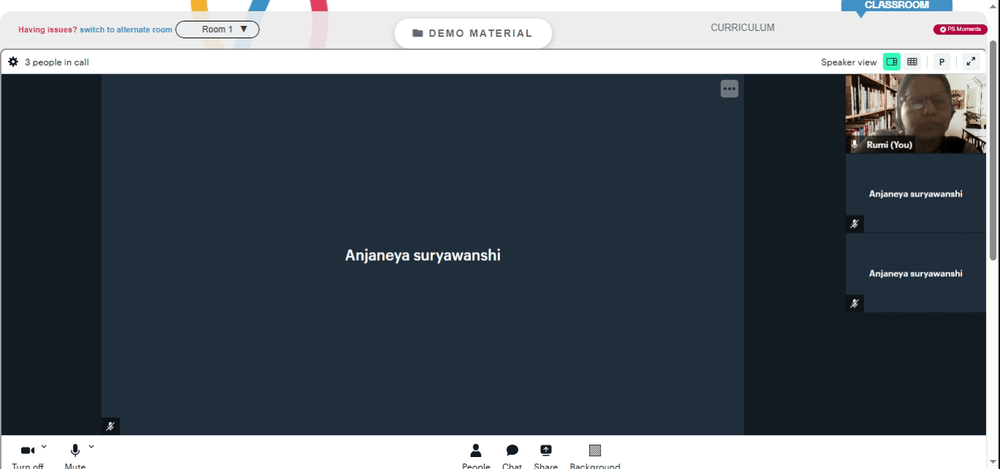
Task: Click the P button in call header
Action: pyautogui.click(x=941, y=62)
